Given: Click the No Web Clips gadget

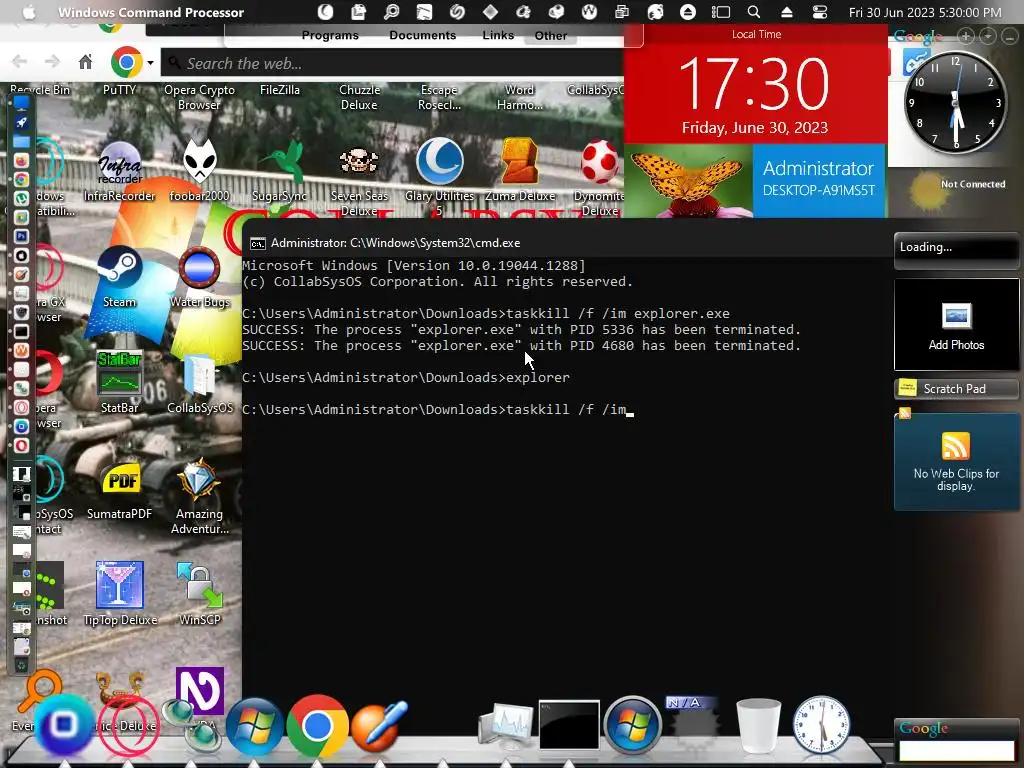Looking at the screenshot, I should [956, 462].
